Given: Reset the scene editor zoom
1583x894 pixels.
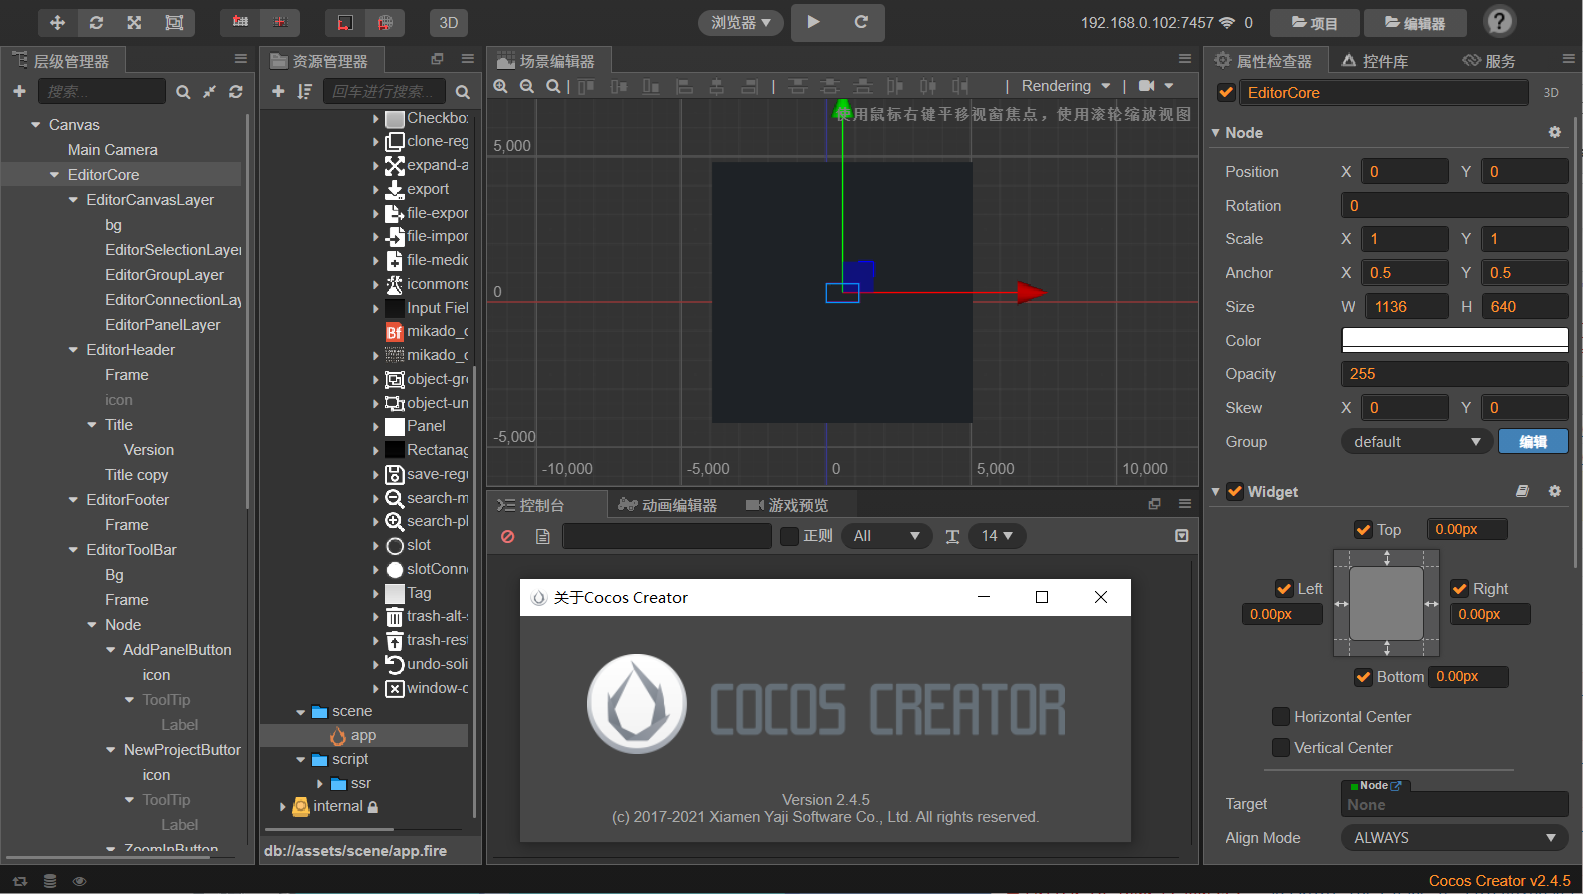Looking at the screenshot, I should [x=553, y=86].
